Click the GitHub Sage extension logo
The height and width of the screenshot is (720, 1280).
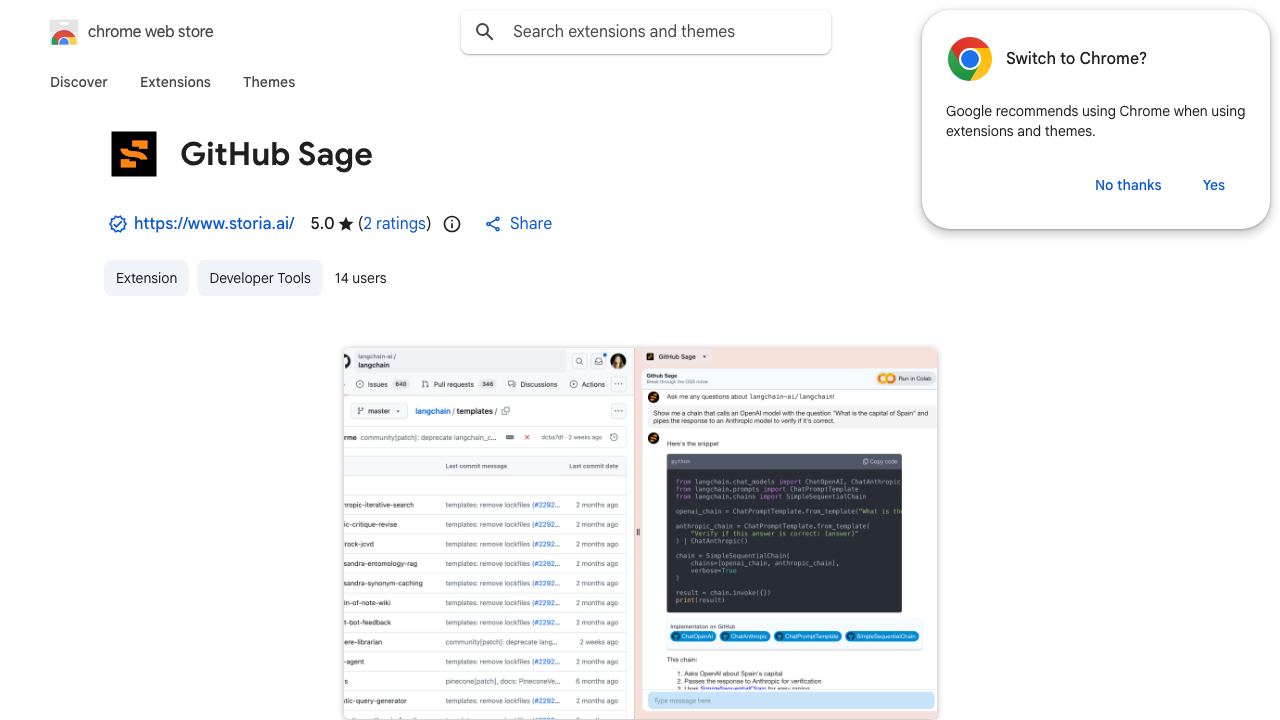coord(134,154)
